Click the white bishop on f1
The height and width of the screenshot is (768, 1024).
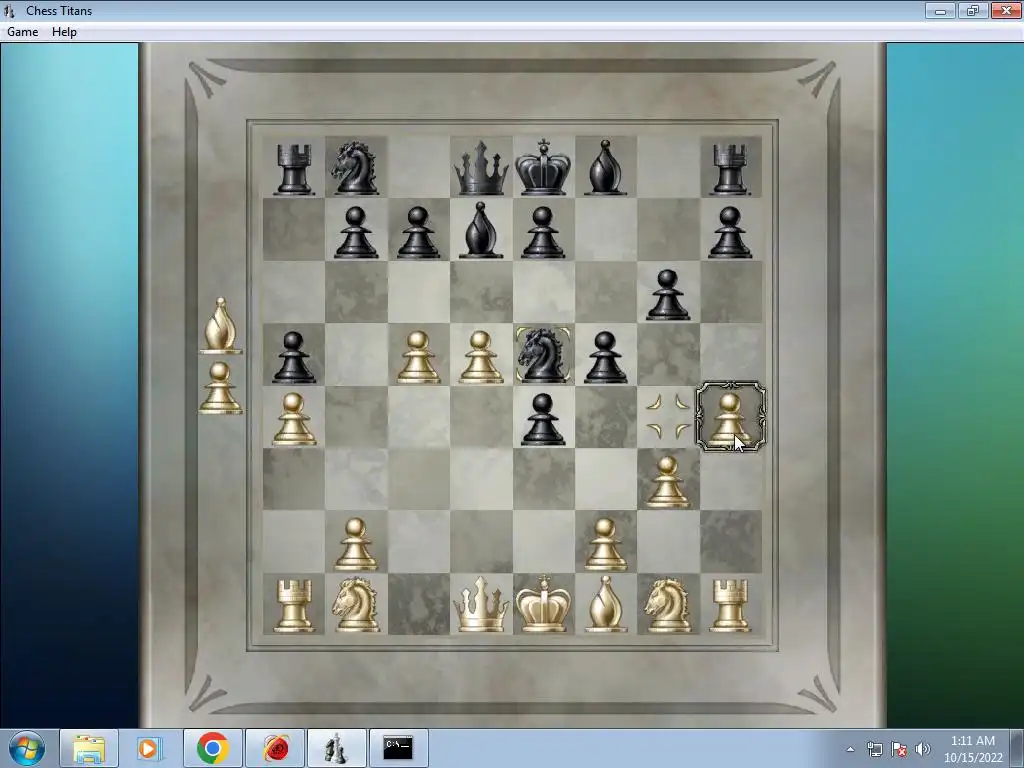[x=605, y=605]
